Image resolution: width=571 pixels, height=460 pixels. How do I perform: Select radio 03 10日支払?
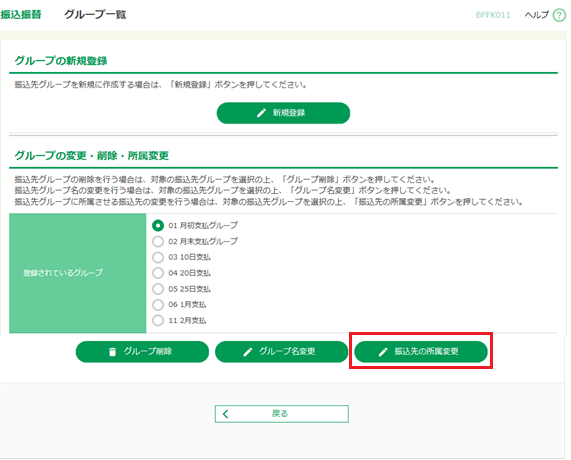[158, 257]
